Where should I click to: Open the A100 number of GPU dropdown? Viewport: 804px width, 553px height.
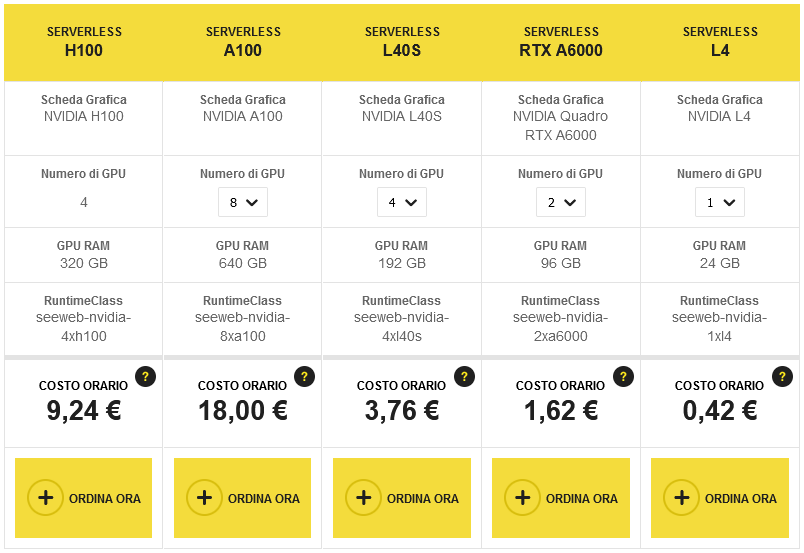coord(243,202)
